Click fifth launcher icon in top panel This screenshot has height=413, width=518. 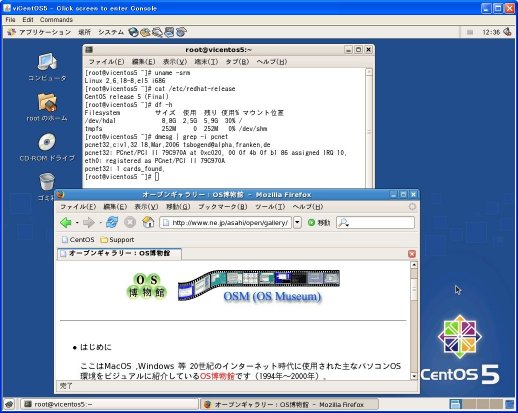click(x=181, y=32)
